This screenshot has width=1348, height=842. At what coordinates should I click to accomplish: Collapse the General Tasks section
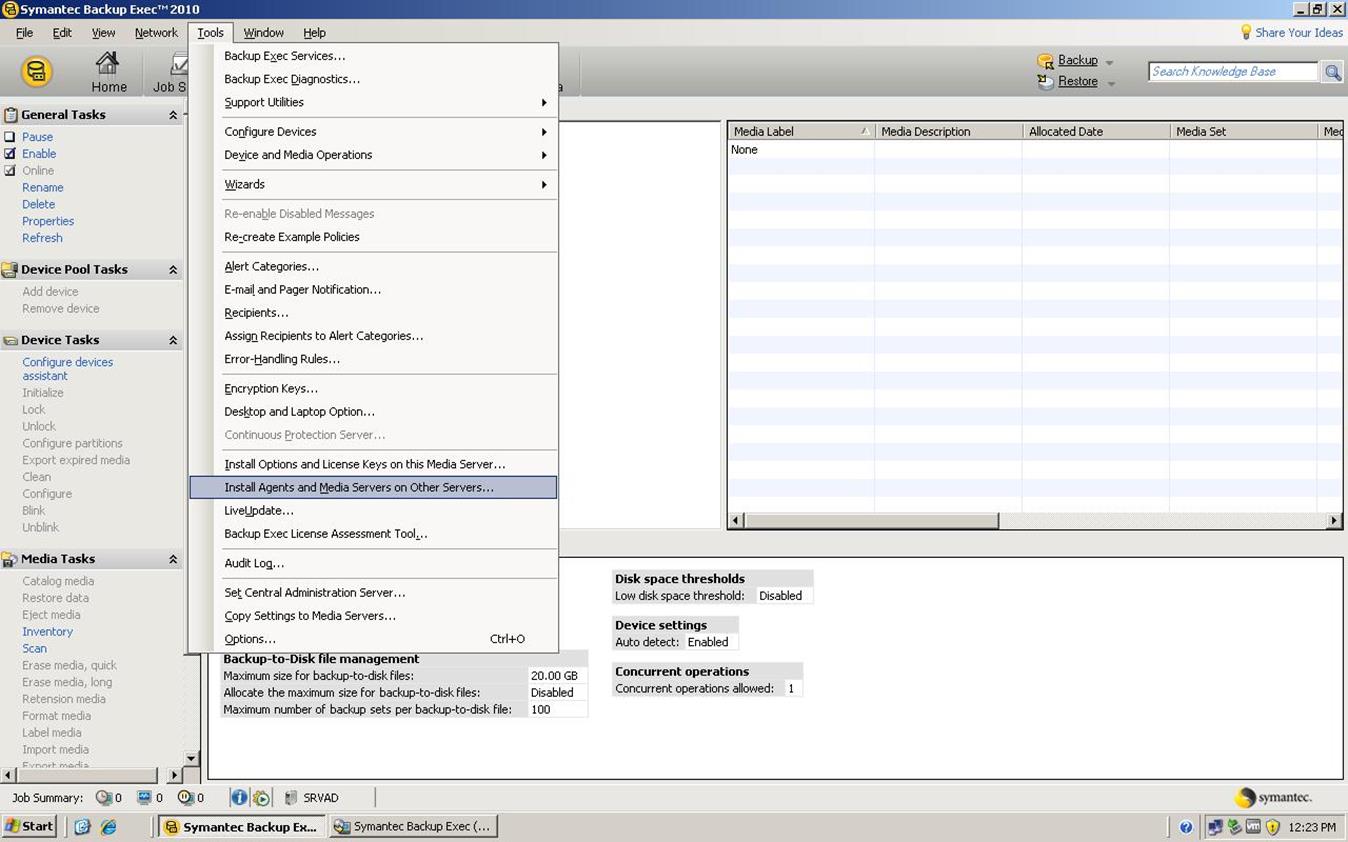click(x=173, y=115)
